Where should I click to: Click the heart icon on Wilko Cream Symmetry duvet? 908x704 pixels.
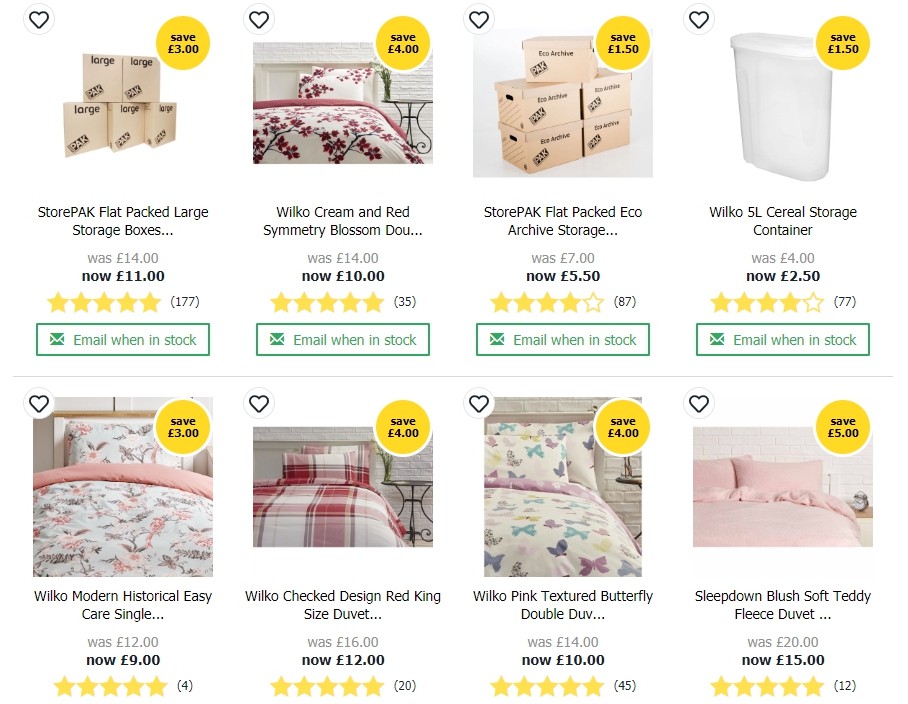coord(259,19)
